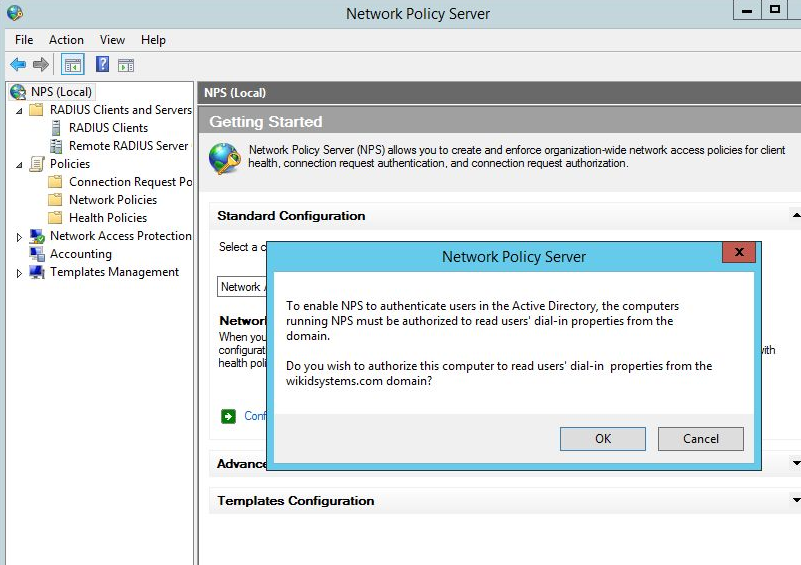801x565 pixels.
Task: Click the Getting Started header
Action: (x=266, y=122)
